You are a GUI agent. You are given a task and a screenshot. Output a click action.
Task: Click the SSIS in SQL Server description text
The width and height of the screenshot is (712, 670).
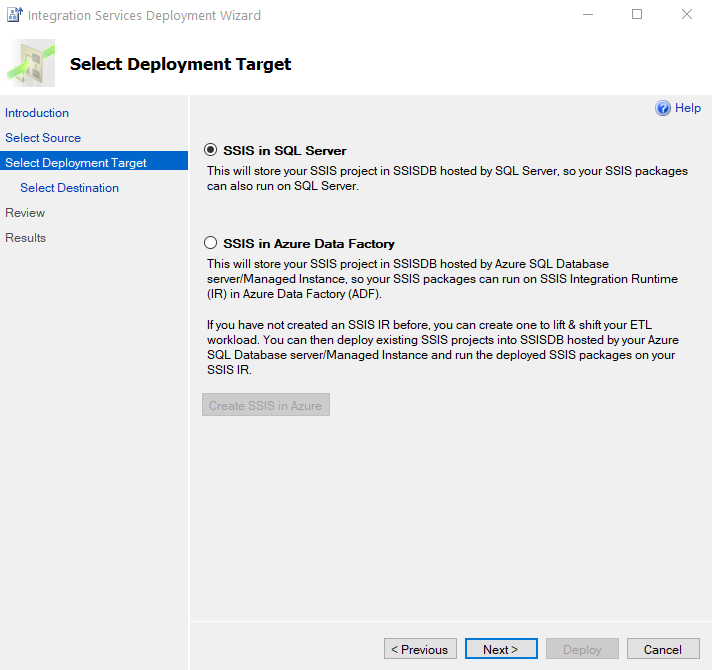point(447,178)
